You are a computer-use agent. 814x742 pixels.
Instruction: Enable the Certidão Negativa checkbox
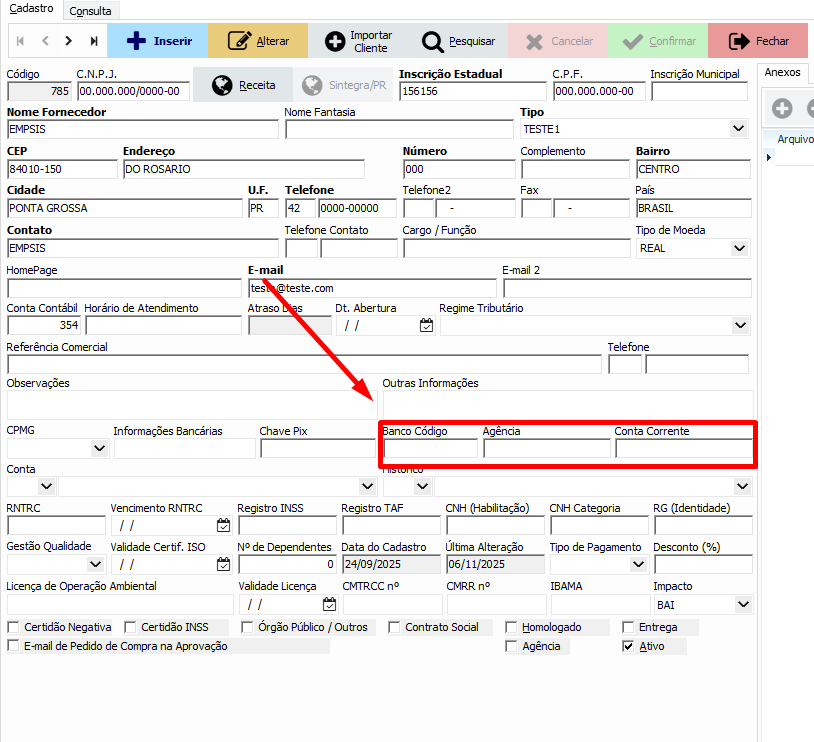tap(13, 627)
